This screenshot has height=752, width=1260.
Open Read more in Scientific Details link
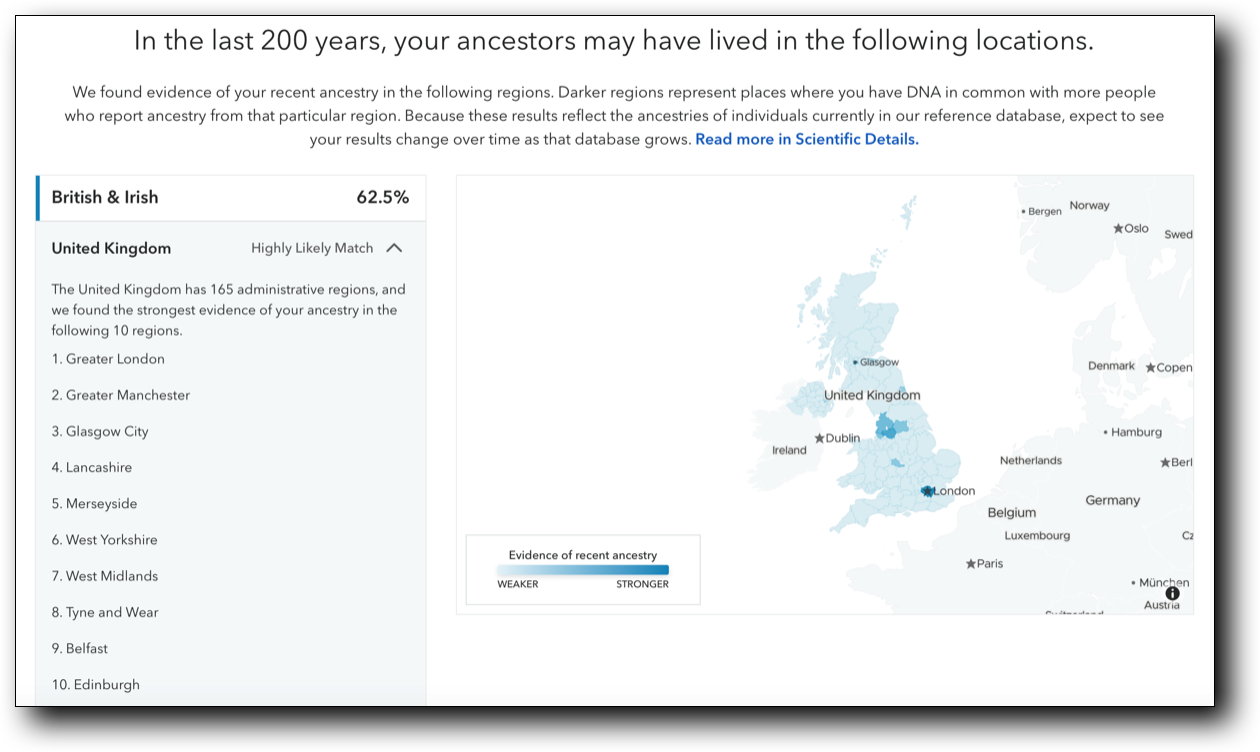pos(806,139)
